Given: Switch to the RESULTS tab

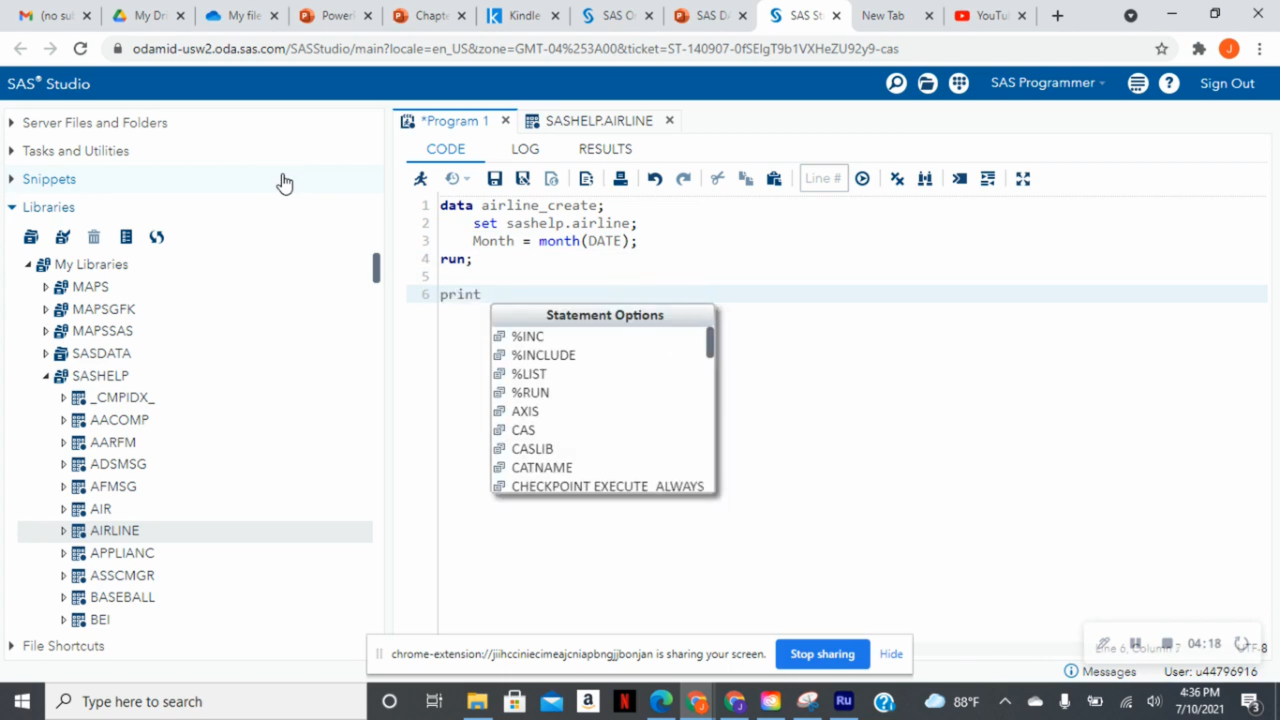Looking at the screenshot, I should [605, 149].
